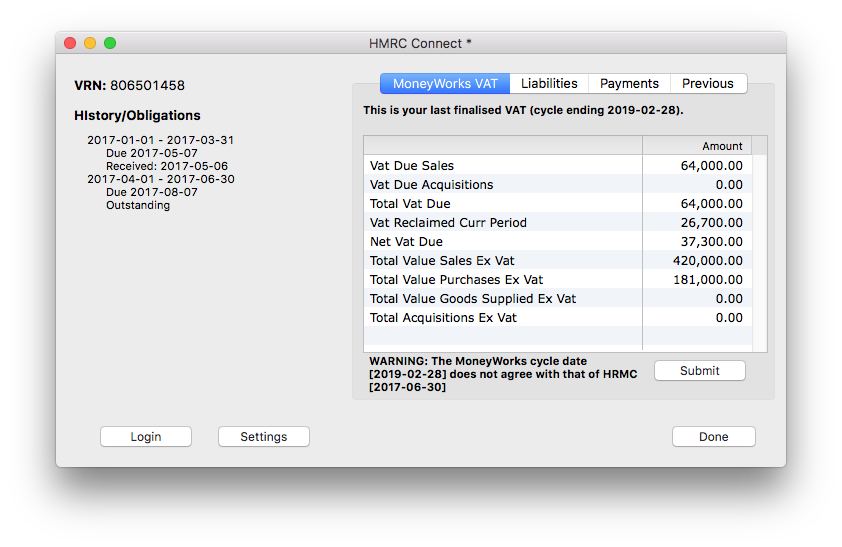The image size is (842, 547).
Task: Select the Total Vat Due row
Action: click(558, 203)
